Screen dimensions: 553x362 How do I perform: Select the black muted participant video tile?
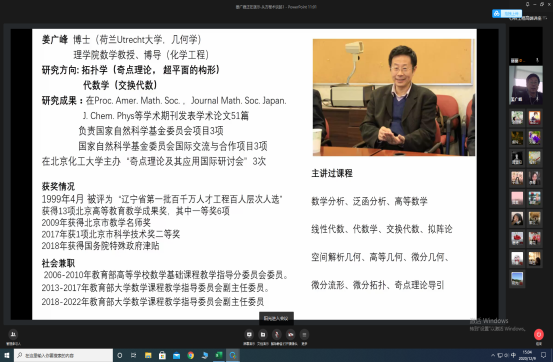[525, 46]
